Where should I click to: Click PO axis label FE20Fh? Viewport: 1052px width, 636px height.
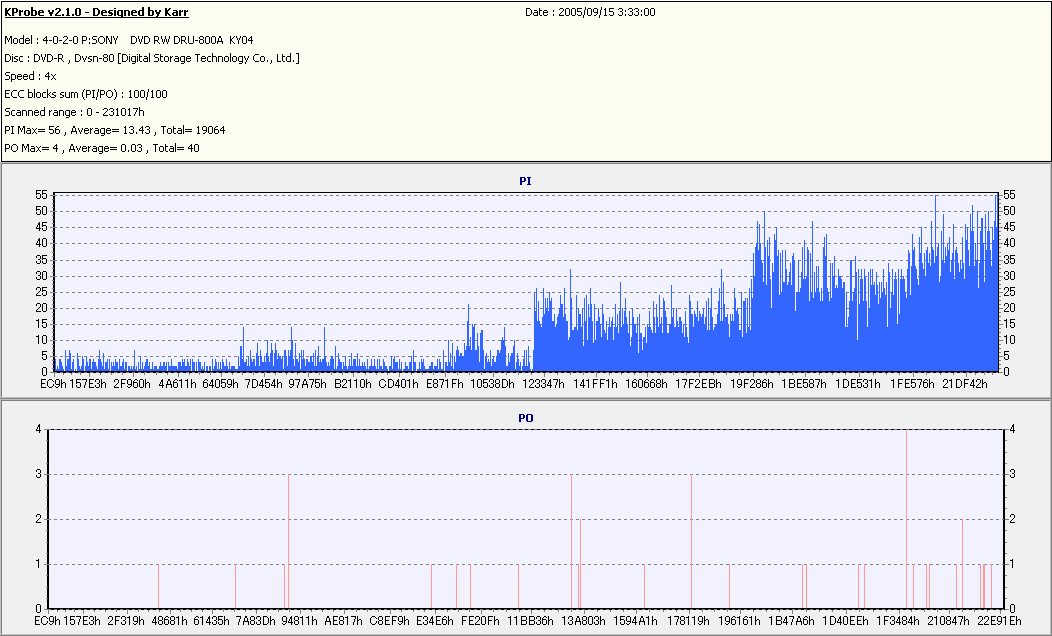click(x=480, y=621)
